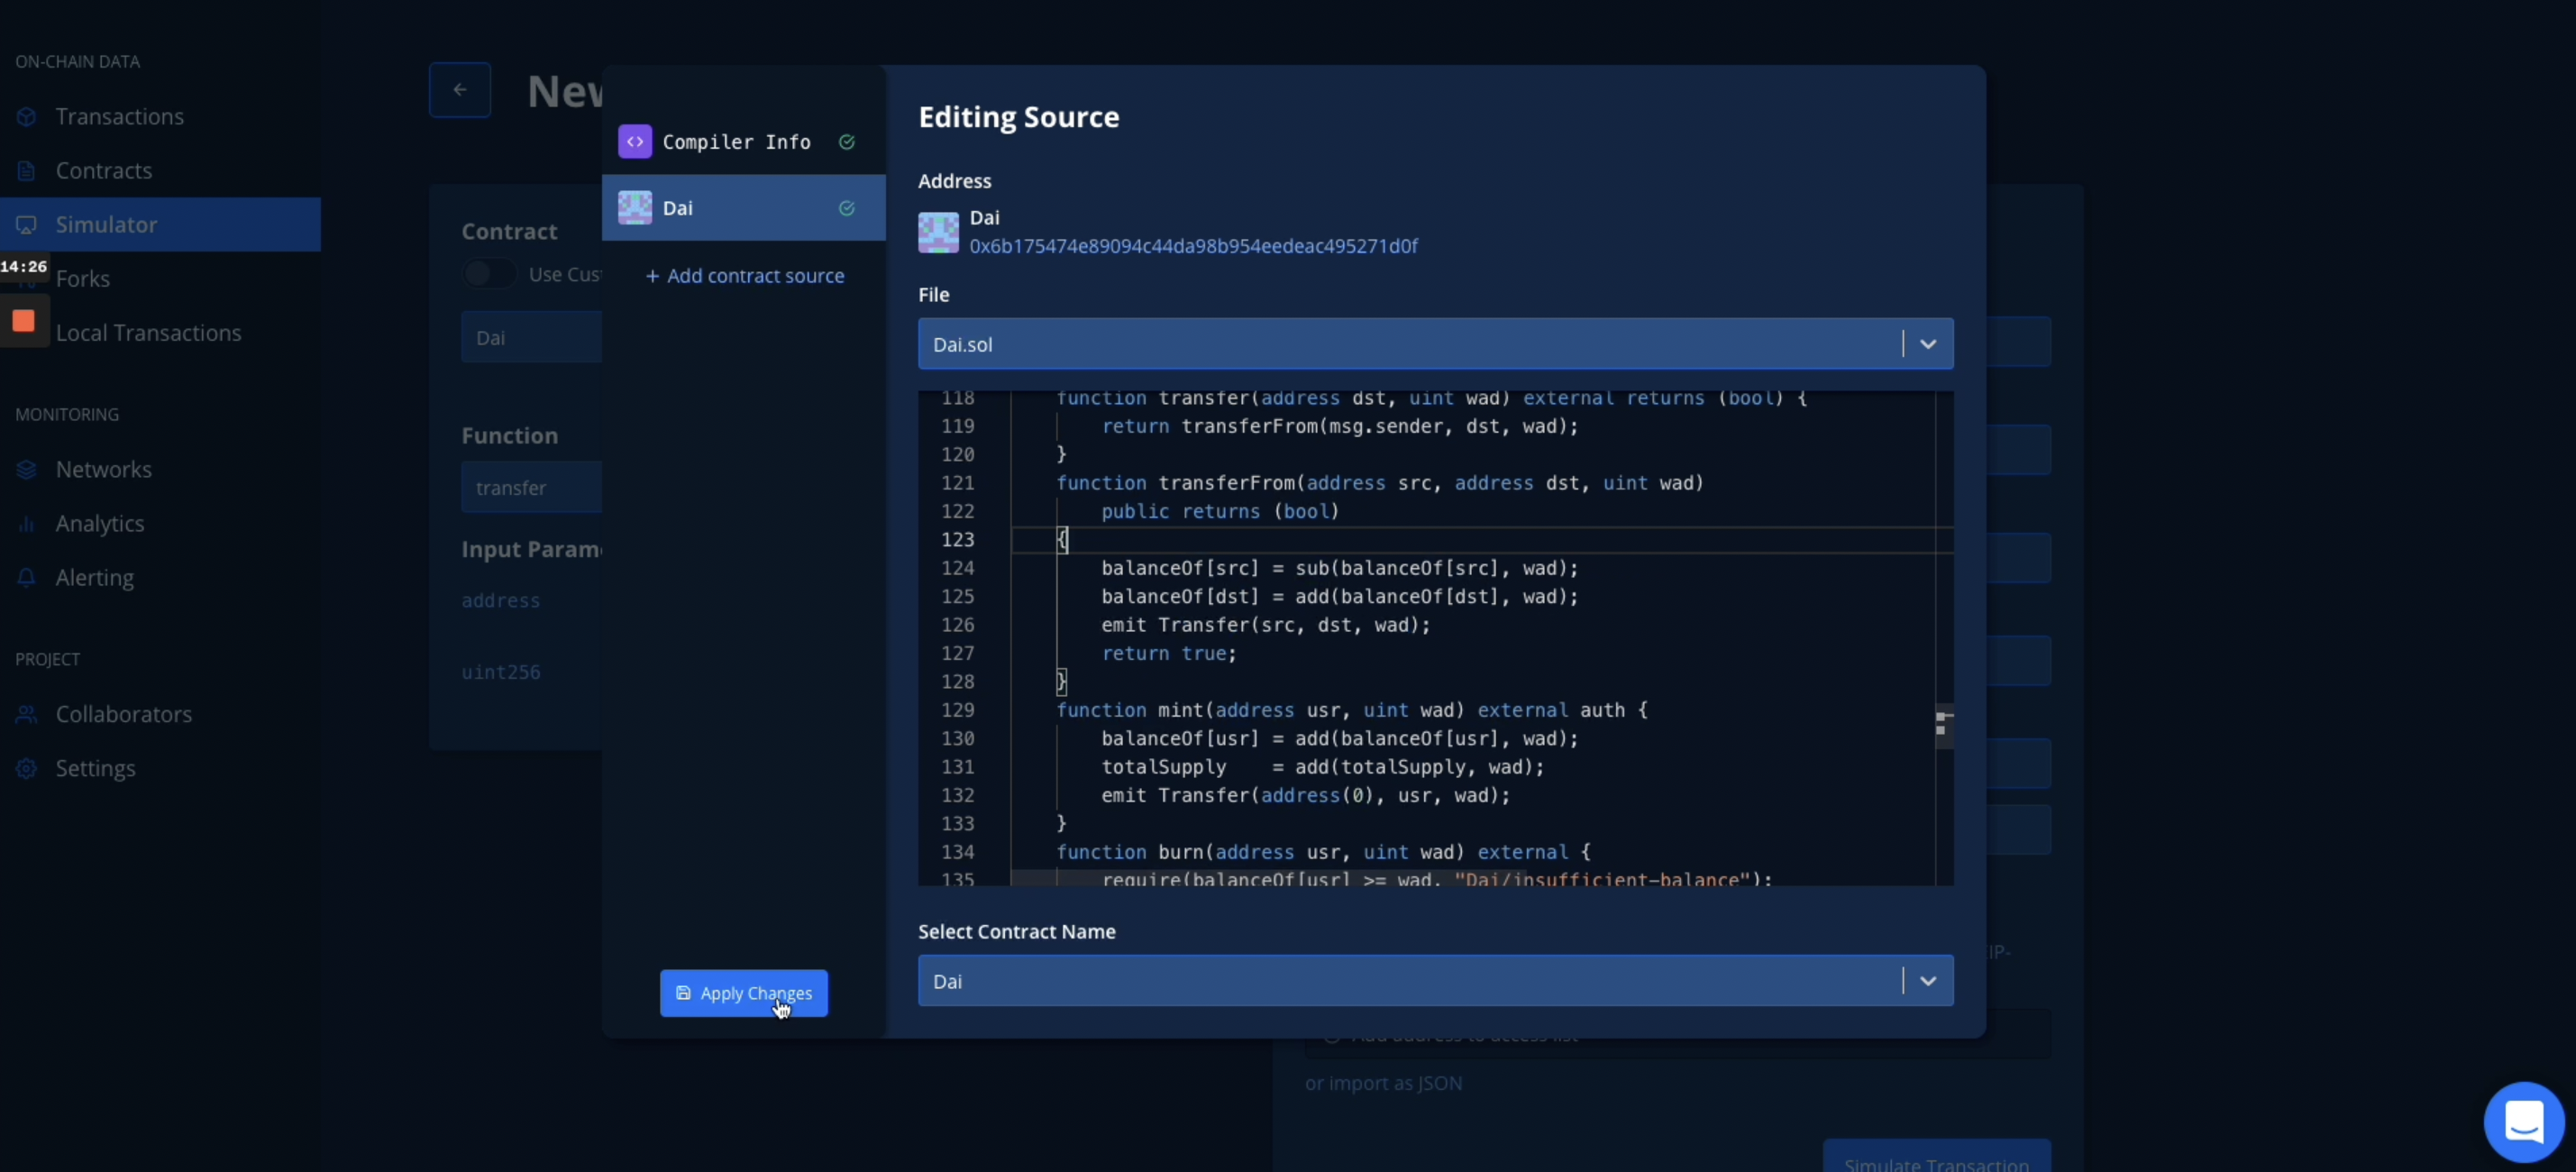Click the Transactions cube icon
The width and height of the screenshot is (2576, 1172).
click(27, 117)
